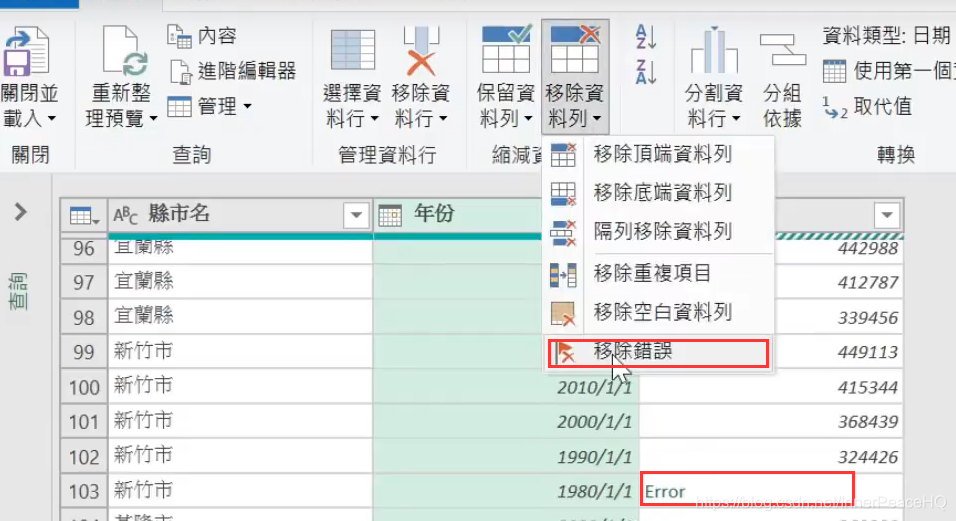Collapse the 移除資料列 dropdown arrow

(597, 118)
